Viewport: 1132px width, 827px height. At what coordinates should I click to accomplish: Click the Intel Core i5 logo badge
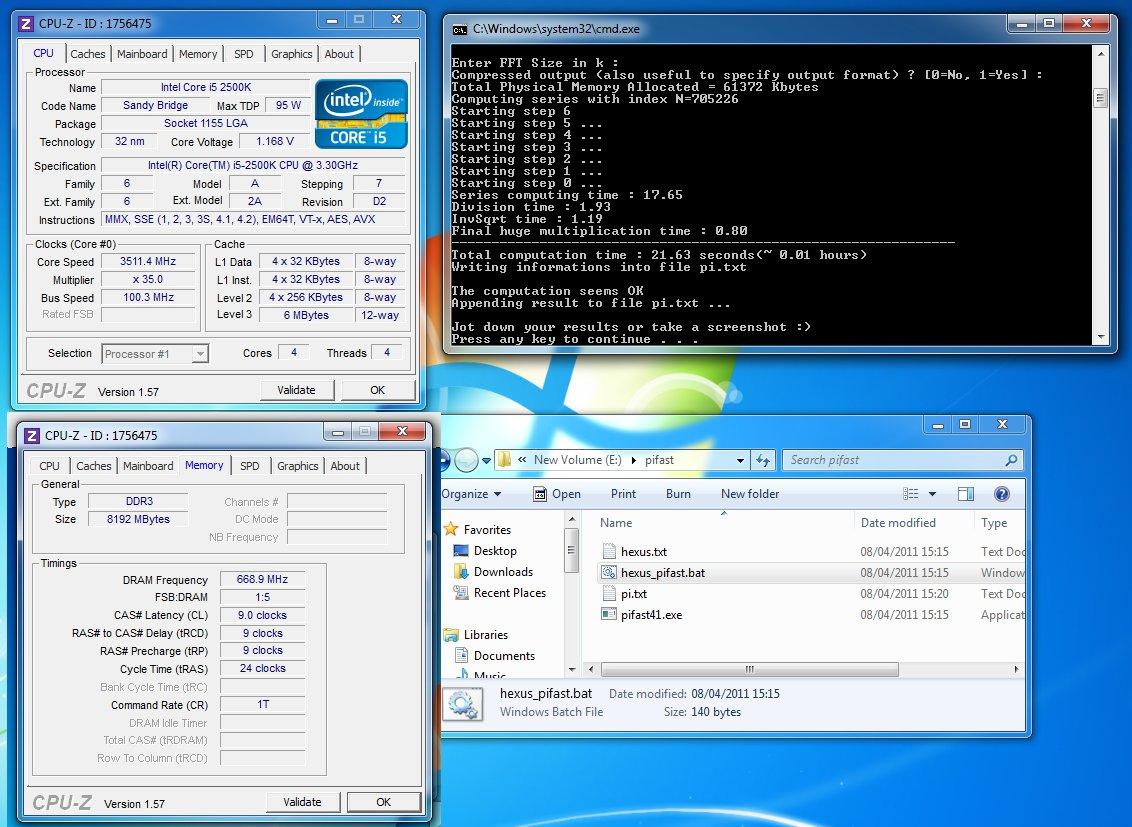tap(361, 113)
